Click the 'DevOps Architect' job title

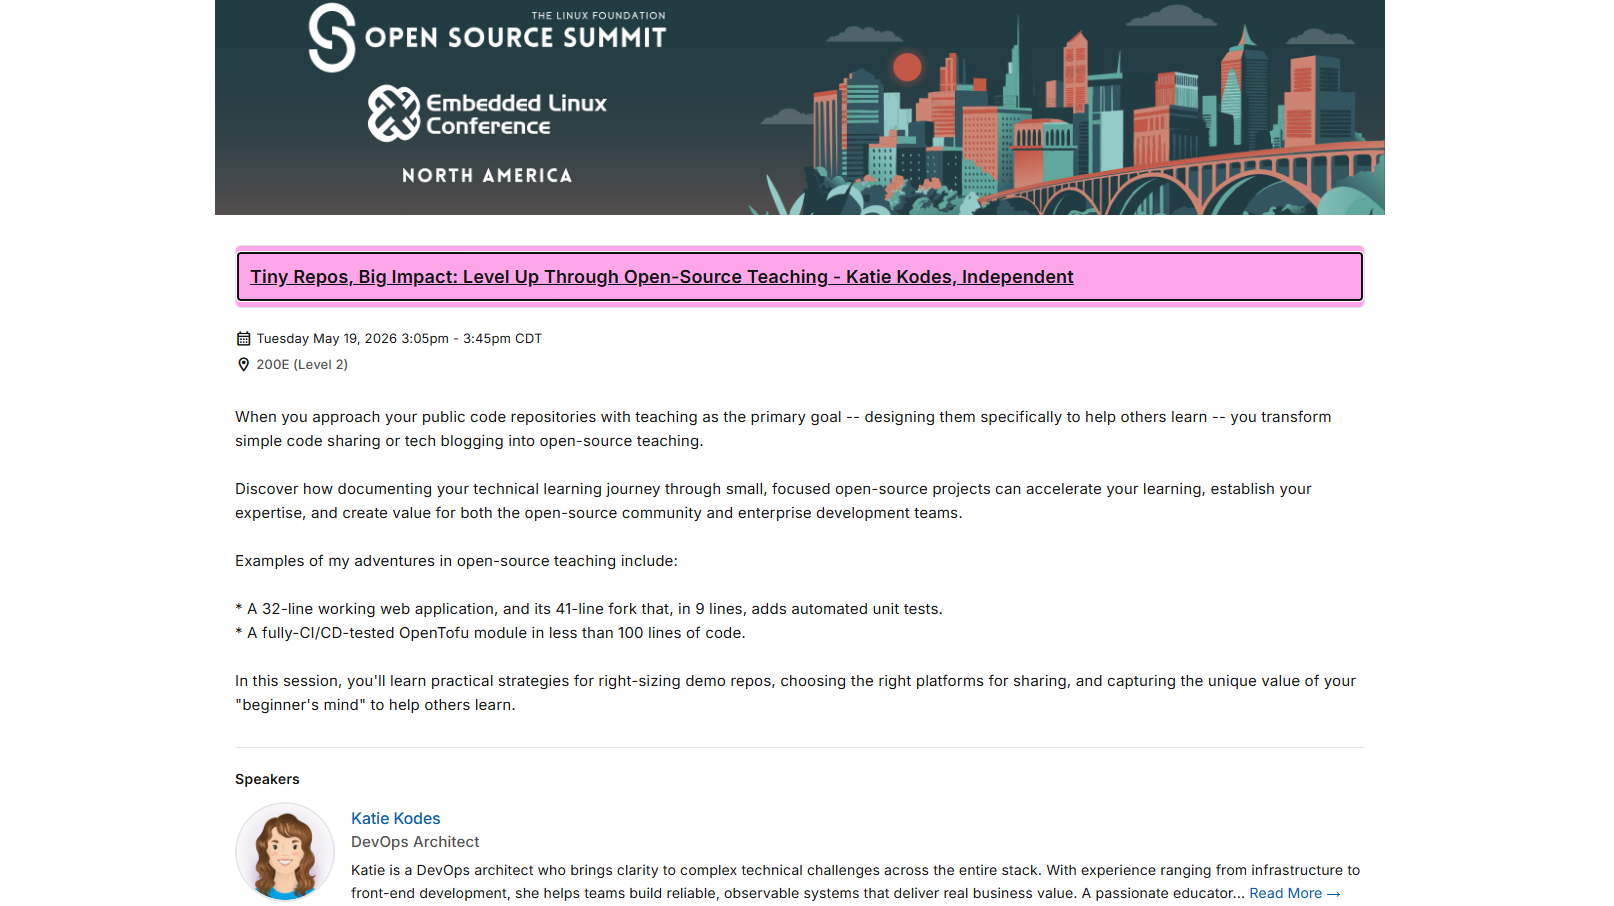click(415, 842)
